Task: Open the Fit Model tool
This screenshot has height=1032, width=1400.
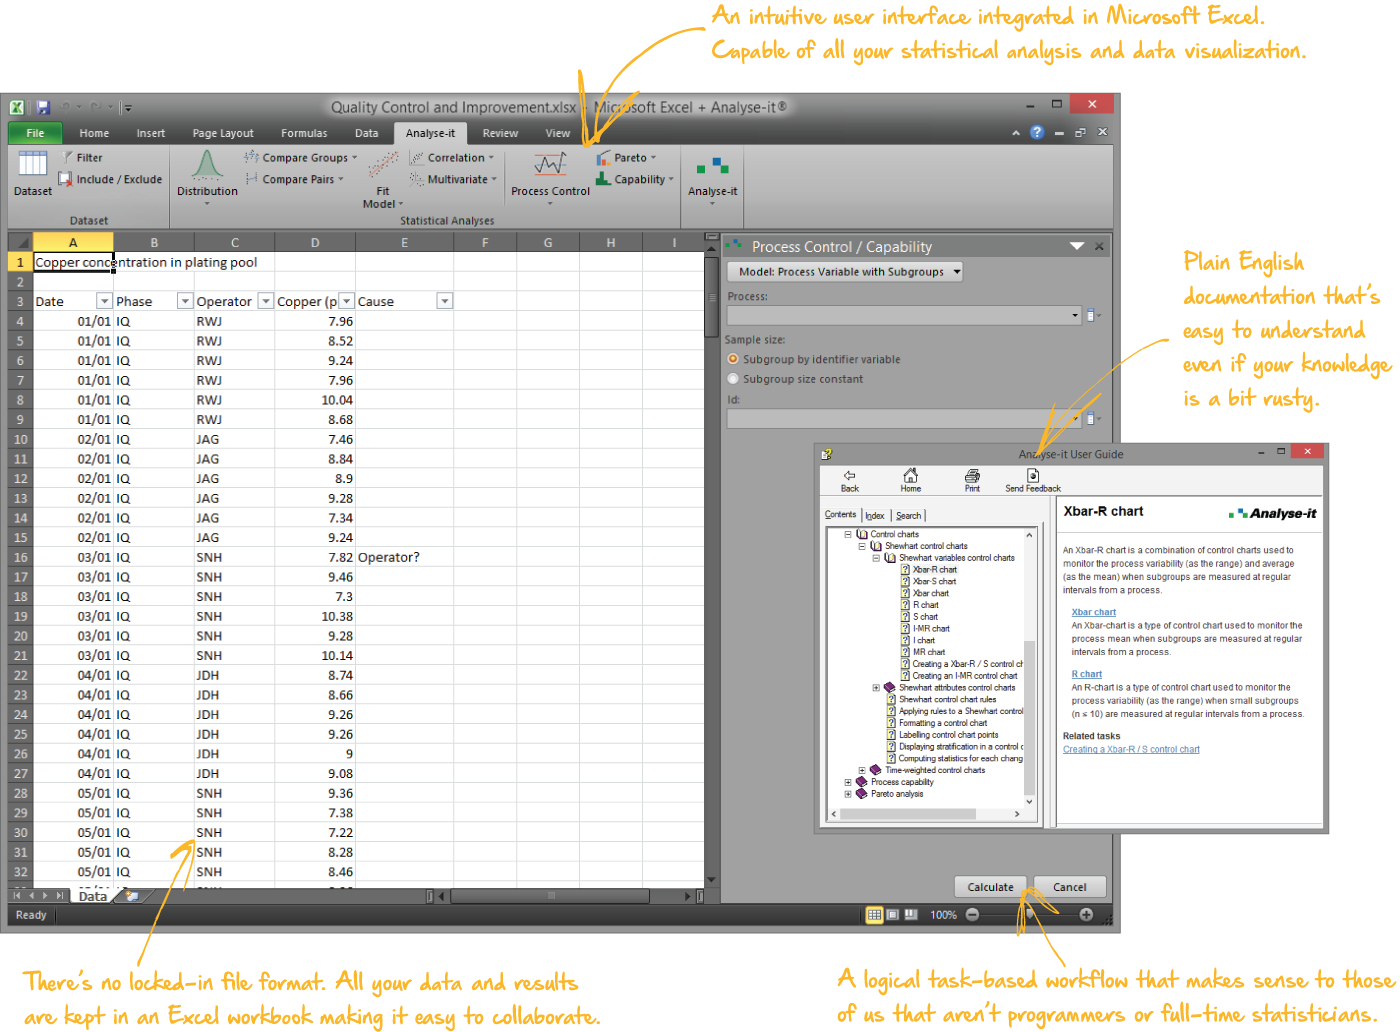Action: click(x=383, y=180)
